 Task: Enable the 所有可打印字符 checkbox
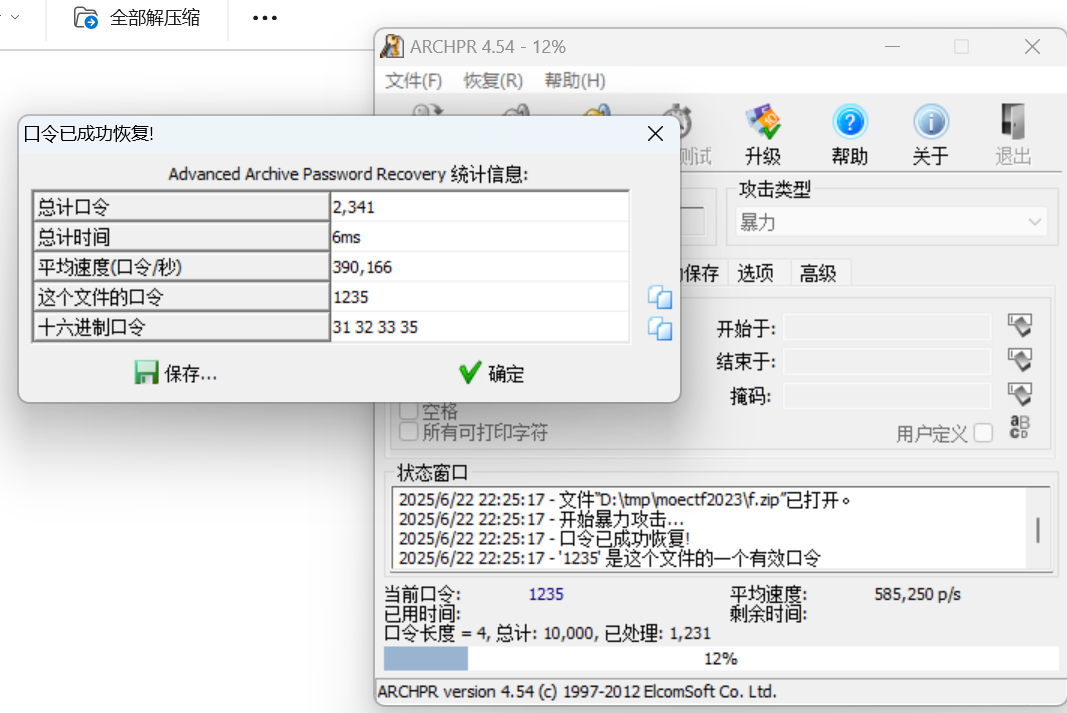coord(408,432)
